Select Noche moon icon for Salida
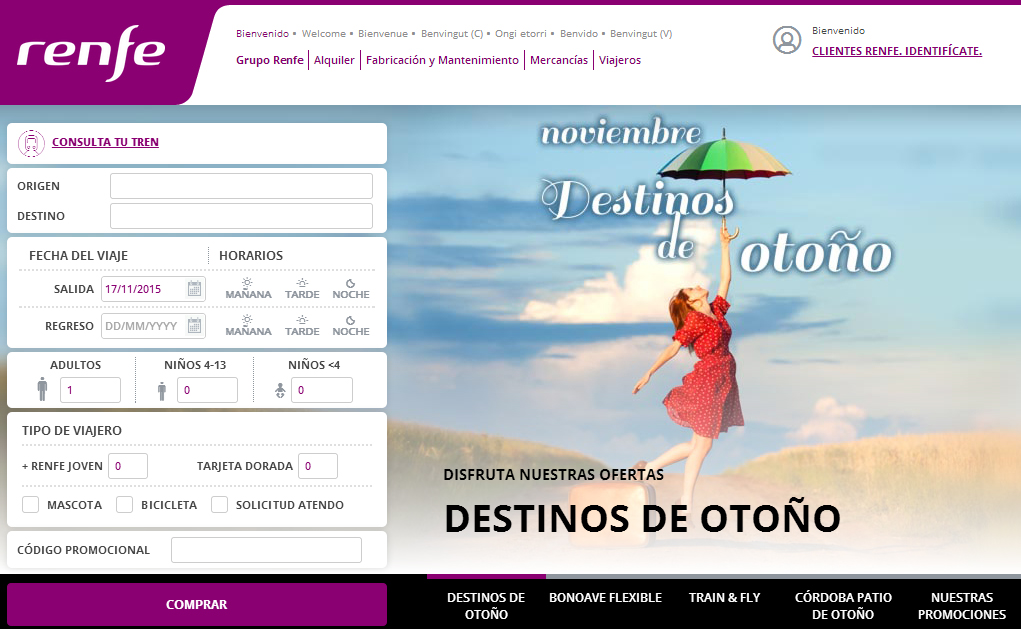Viewport: 1021px width, 629px height. pyautogui.click(x=350, y=284)
